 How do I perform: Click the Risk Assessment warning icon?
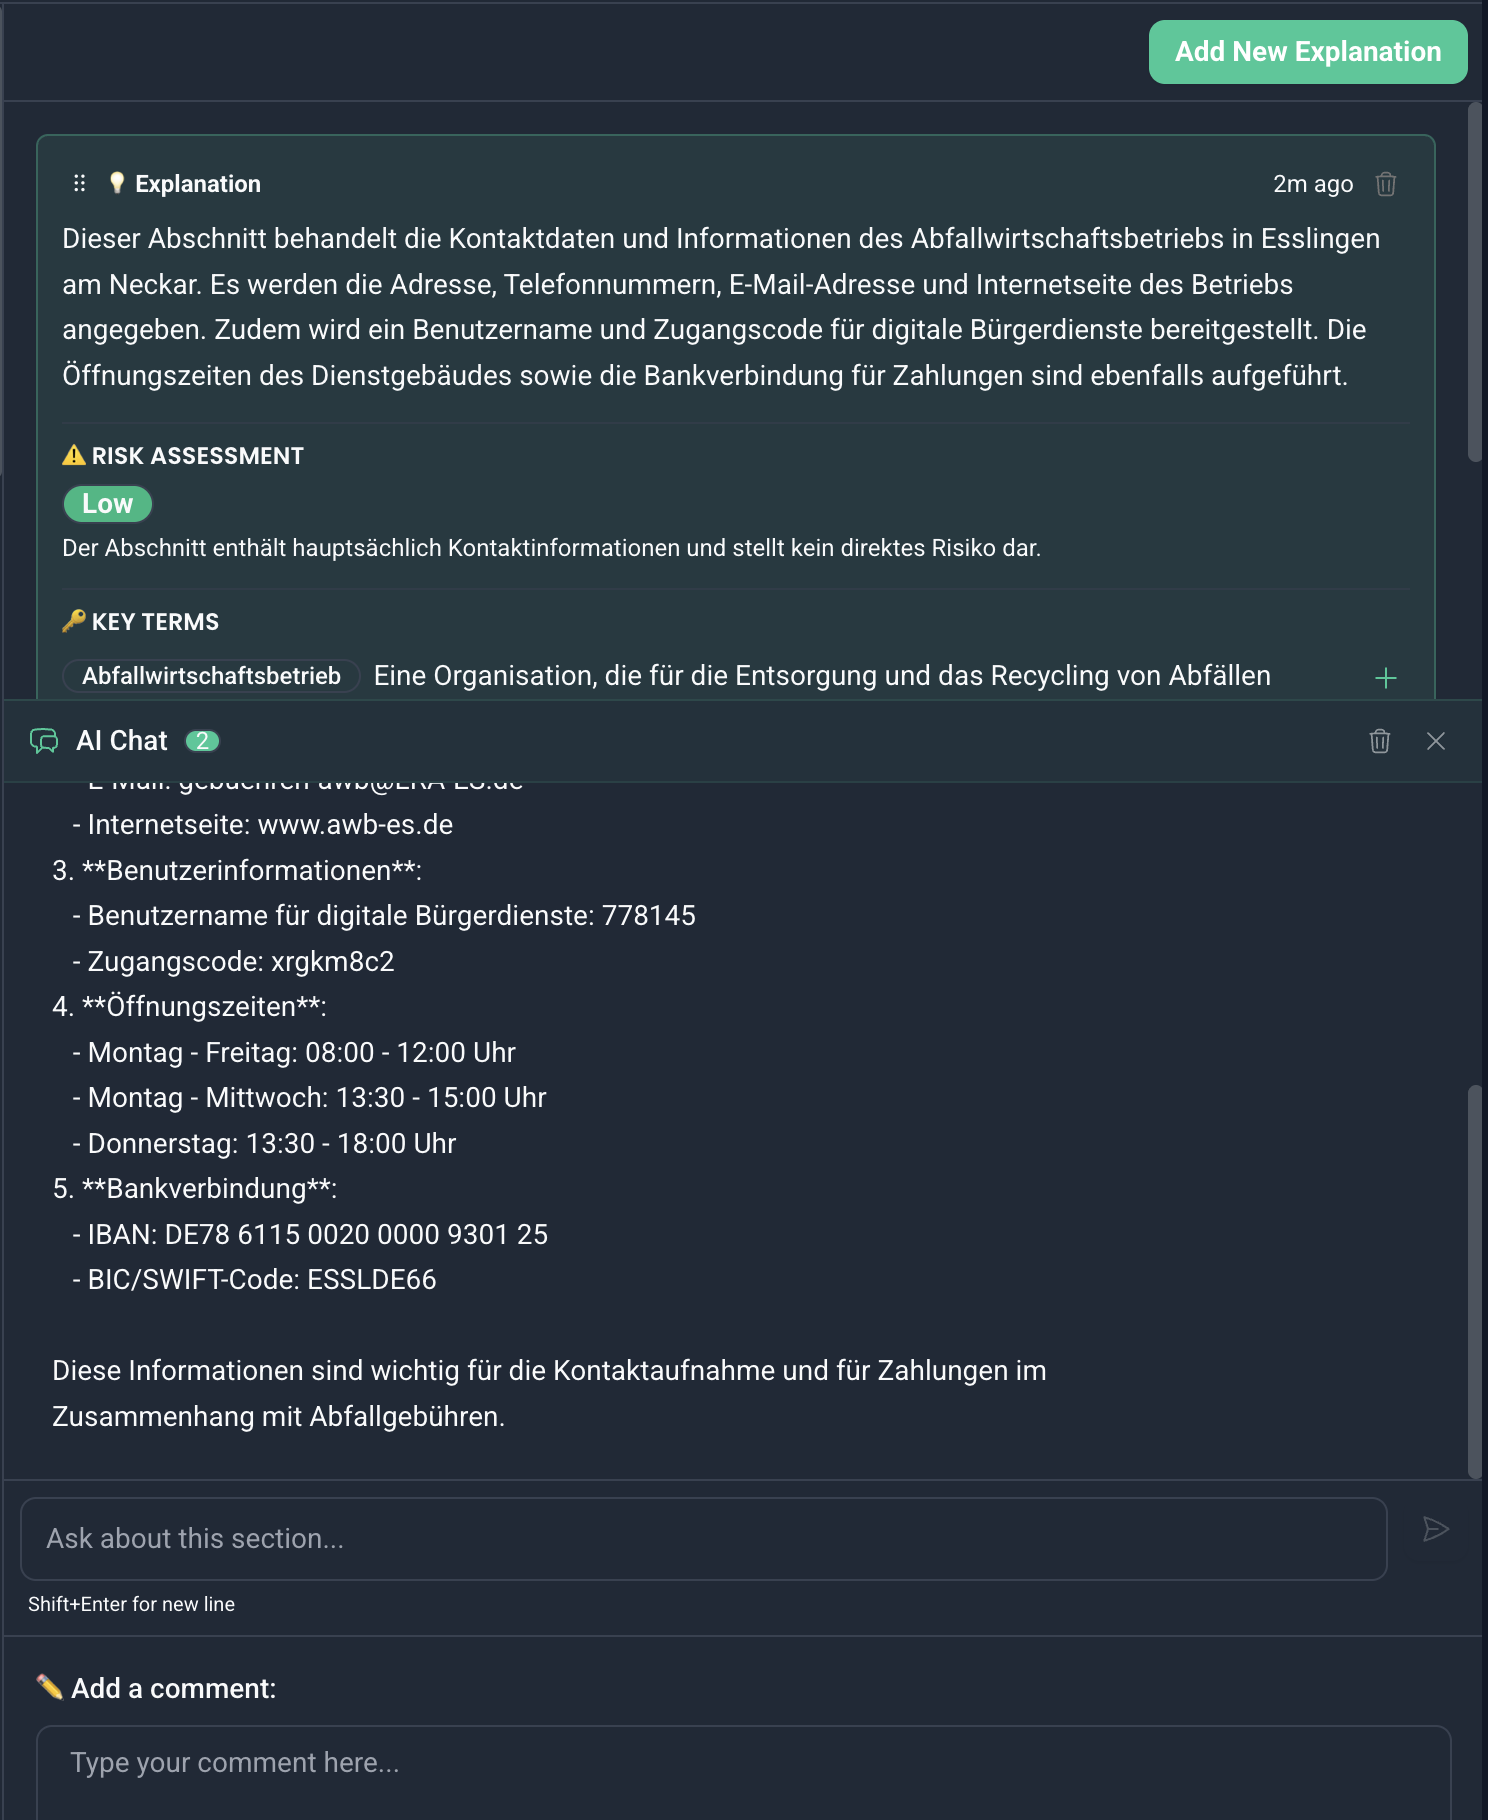pos(74,456)
